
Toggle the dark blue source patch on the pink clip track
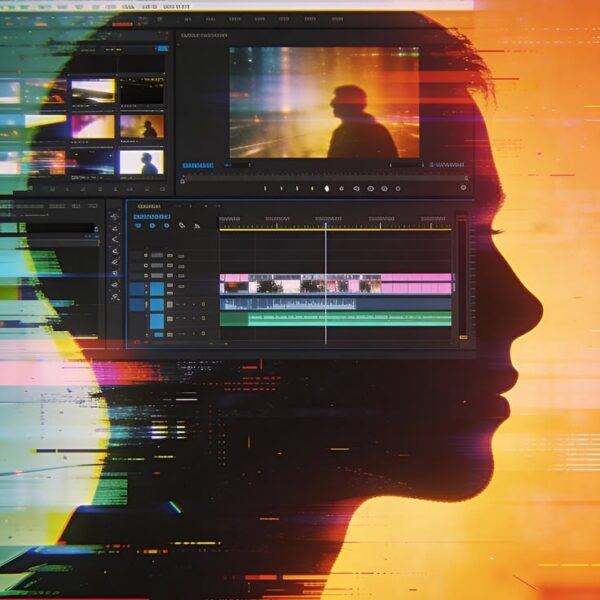137,289
